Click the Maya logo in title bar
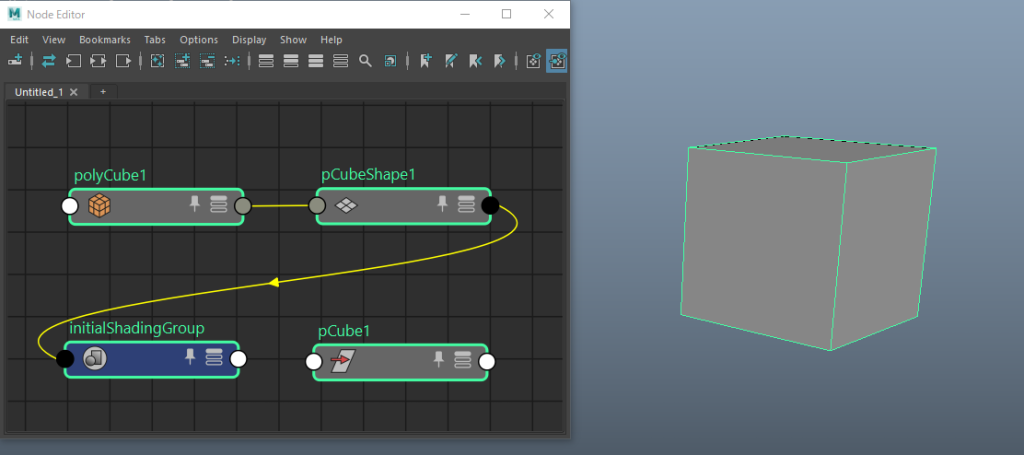Viewport: 1024px width, 455px height. click(x=14, y=14)
